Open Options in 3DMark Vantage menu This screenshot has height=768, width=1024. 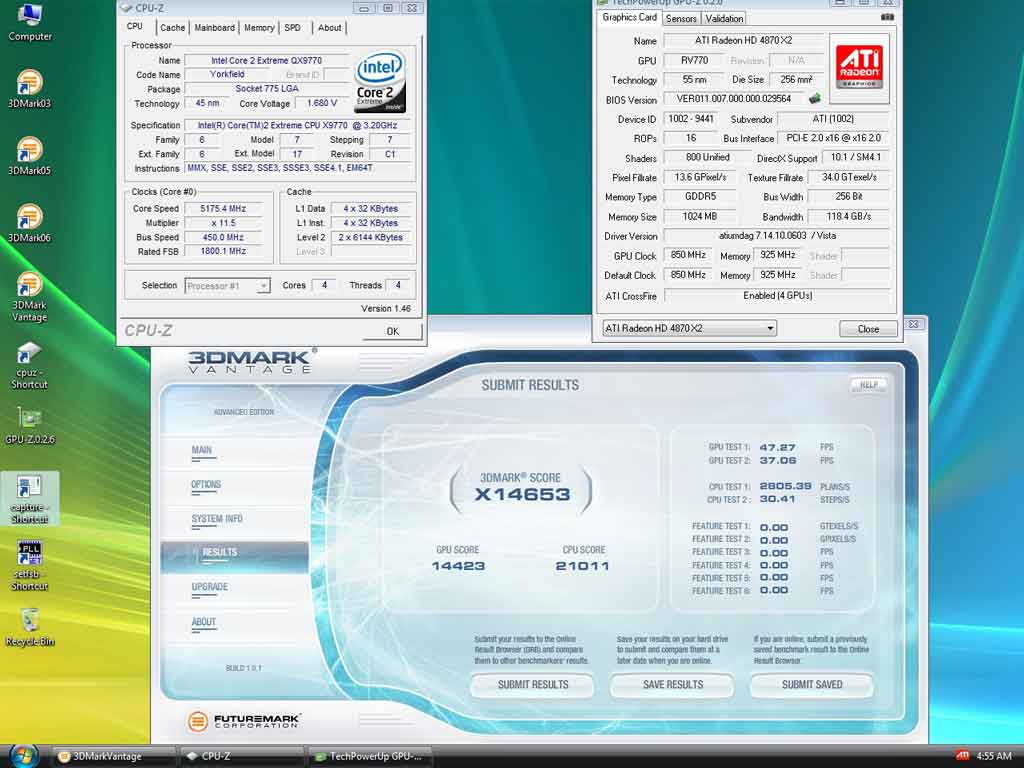click(206, 485)
